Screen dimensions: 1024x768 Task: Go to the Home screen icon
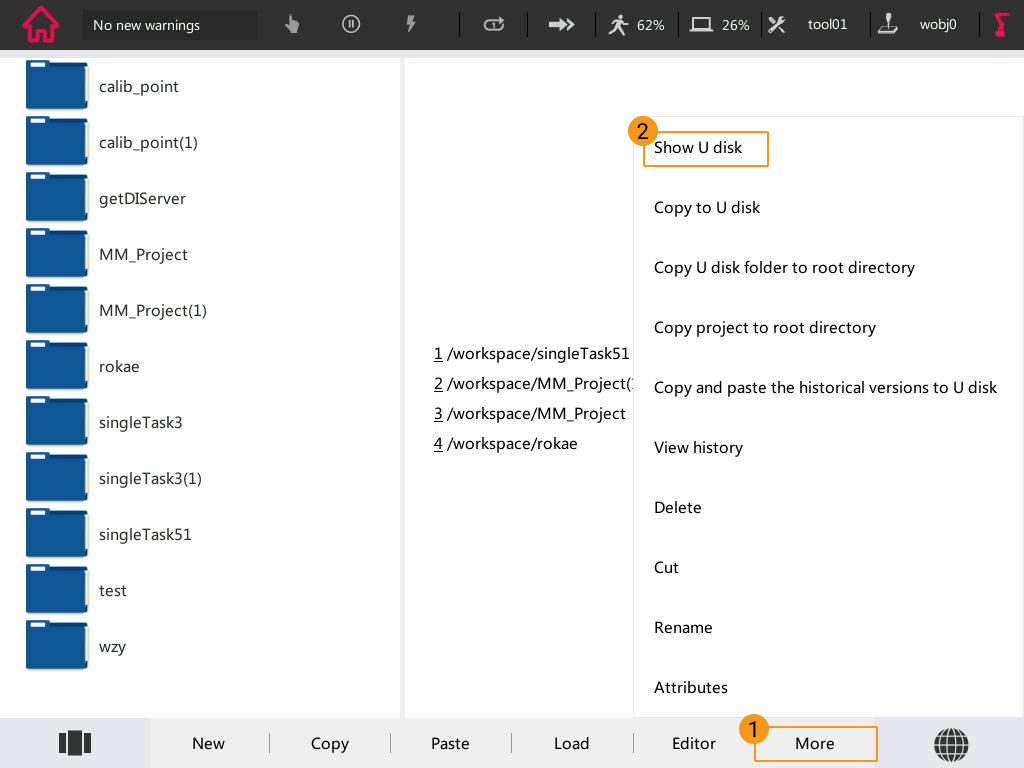(41, 25)
